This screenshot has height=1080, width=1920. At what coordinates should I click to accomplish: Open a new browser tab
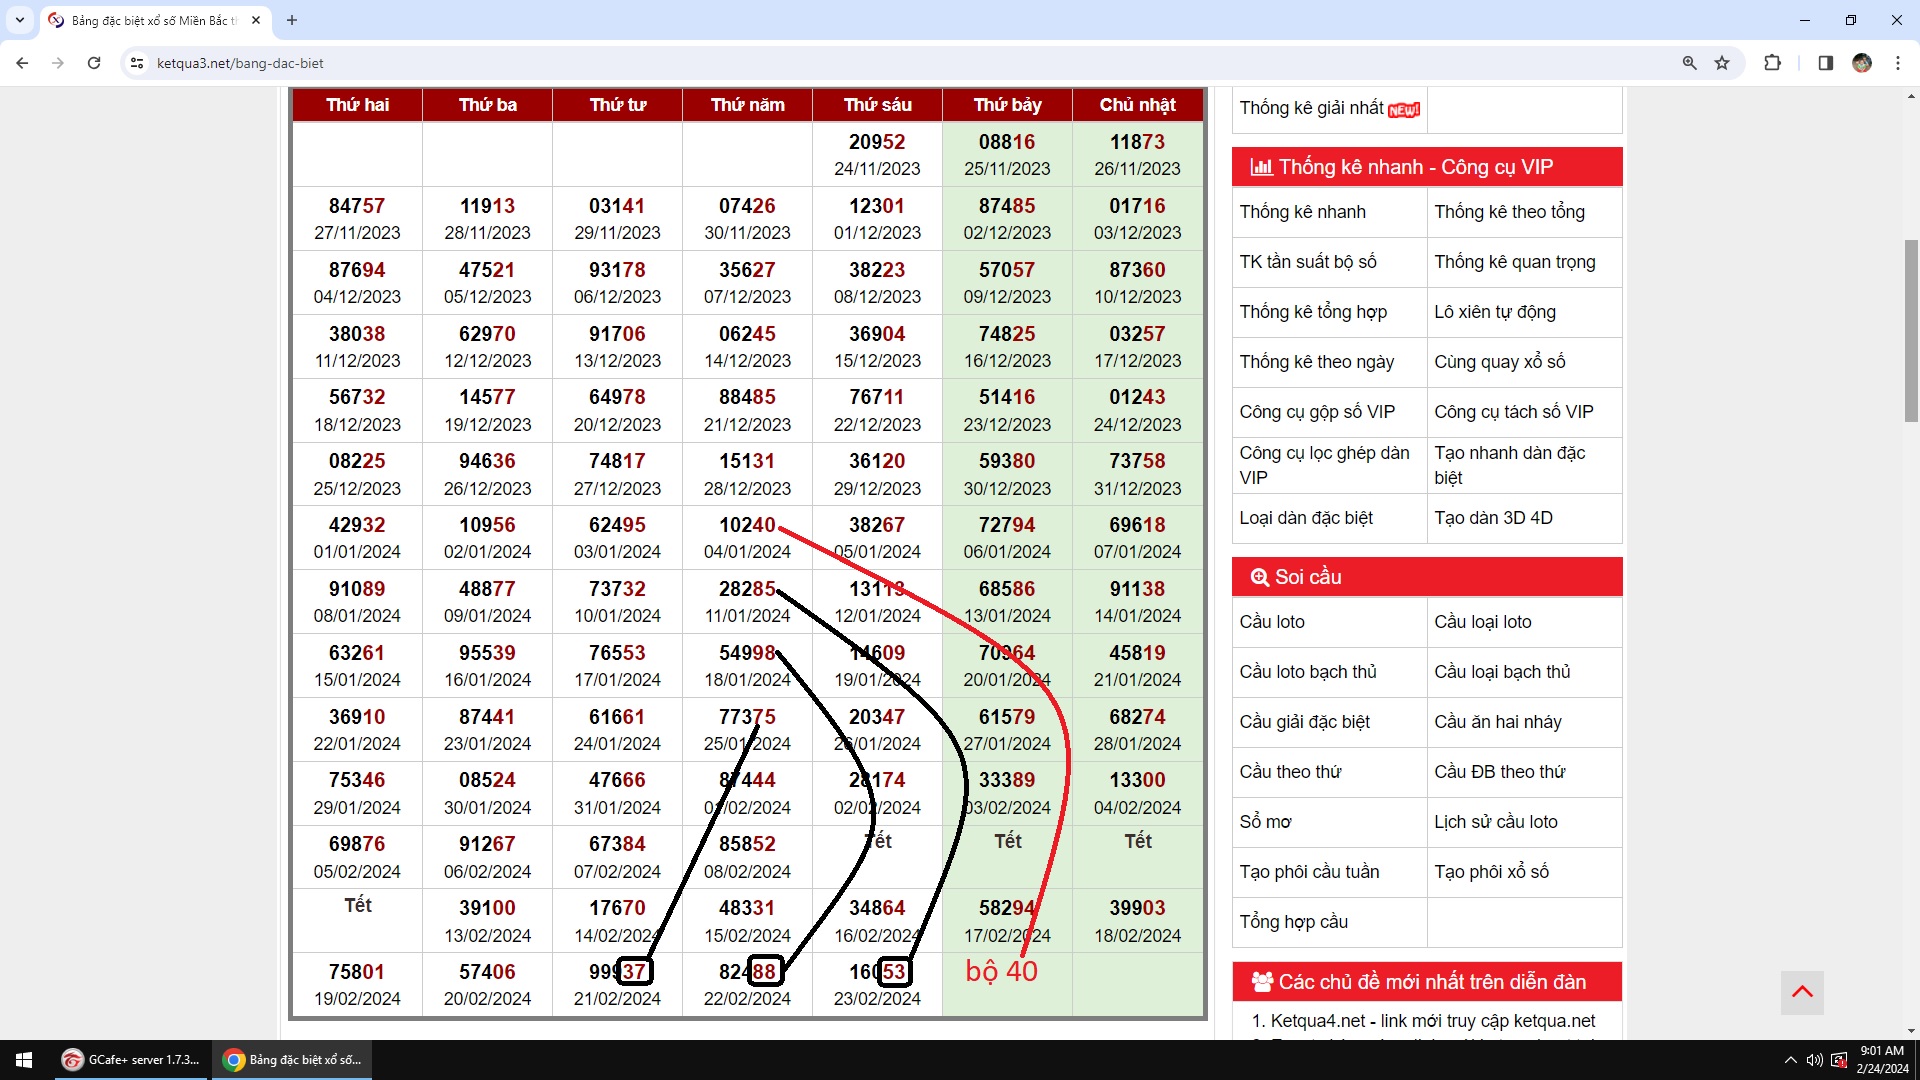tap(292, 20)
